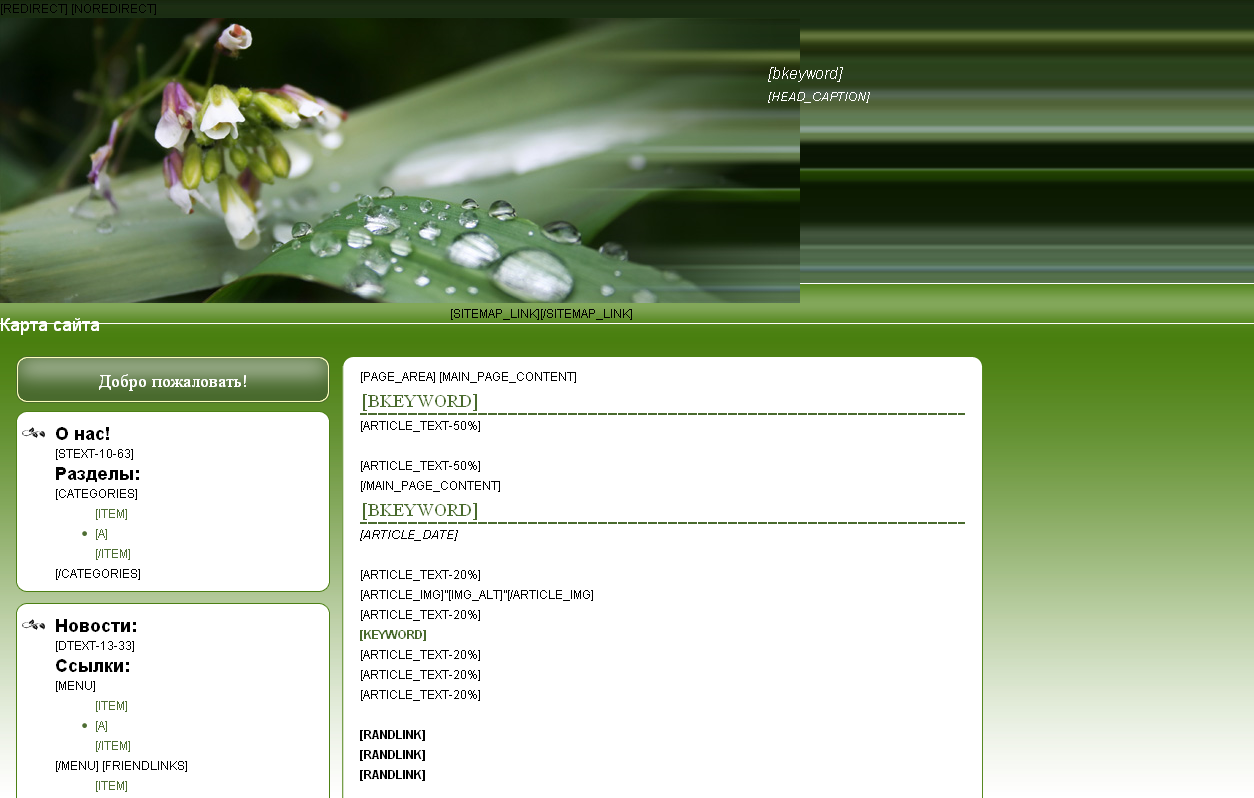
Task: Click the "Добро пожаловать!" welcome banner
Action: 173,381
